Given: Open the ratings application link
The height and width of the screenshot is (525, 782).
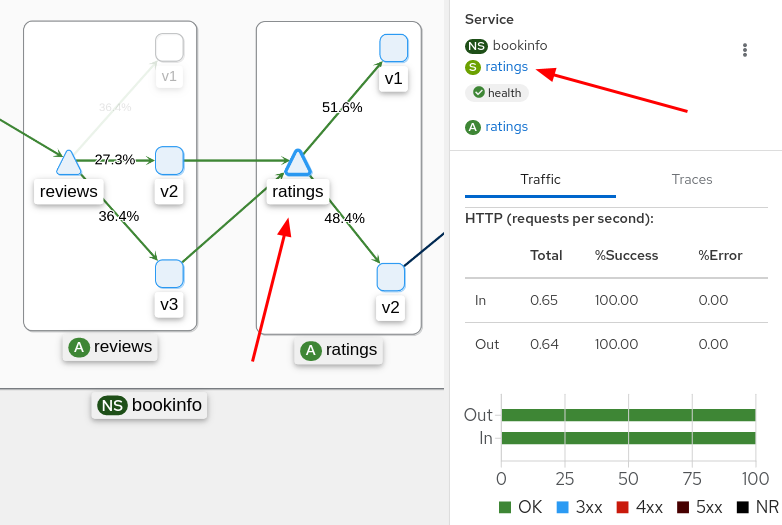Looking at the screenshot, I should (506, 127).
